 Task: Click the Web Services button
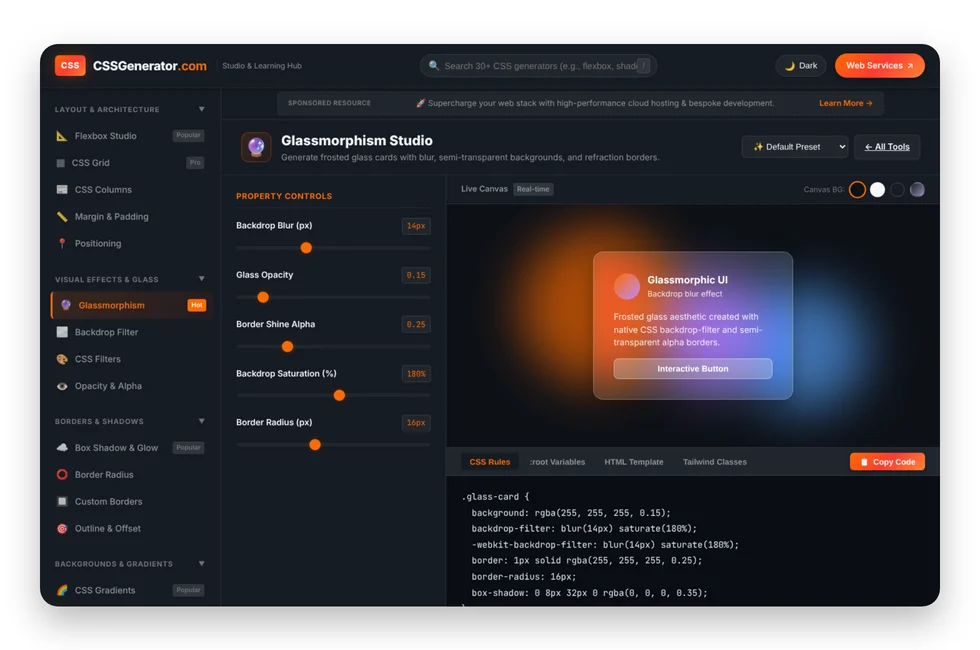(879, 66)
